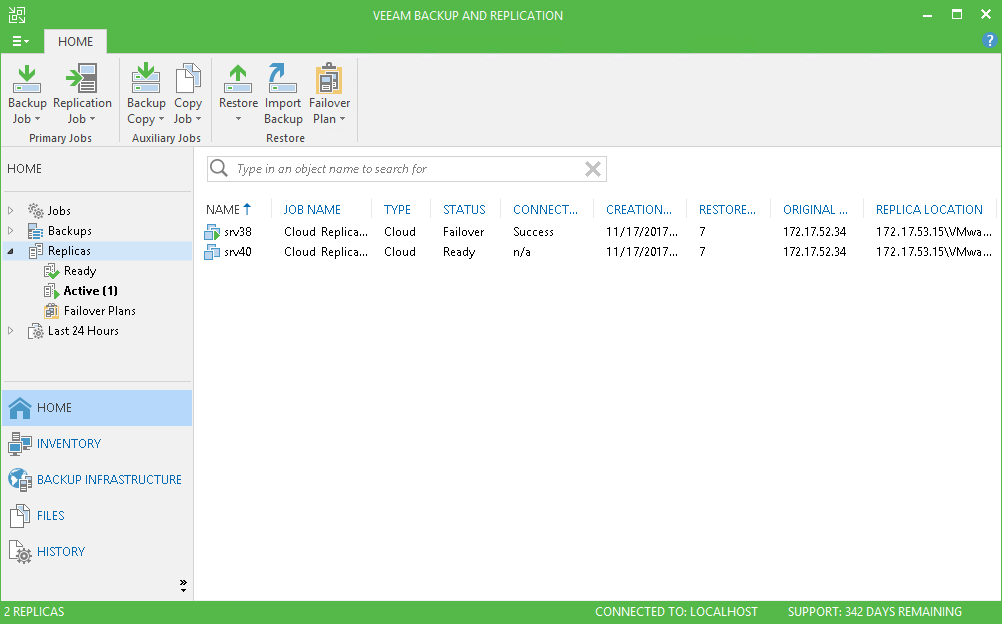Click the n/a connection cell
The height and width of the screenshot is (624, 1002).
point(521,252)
